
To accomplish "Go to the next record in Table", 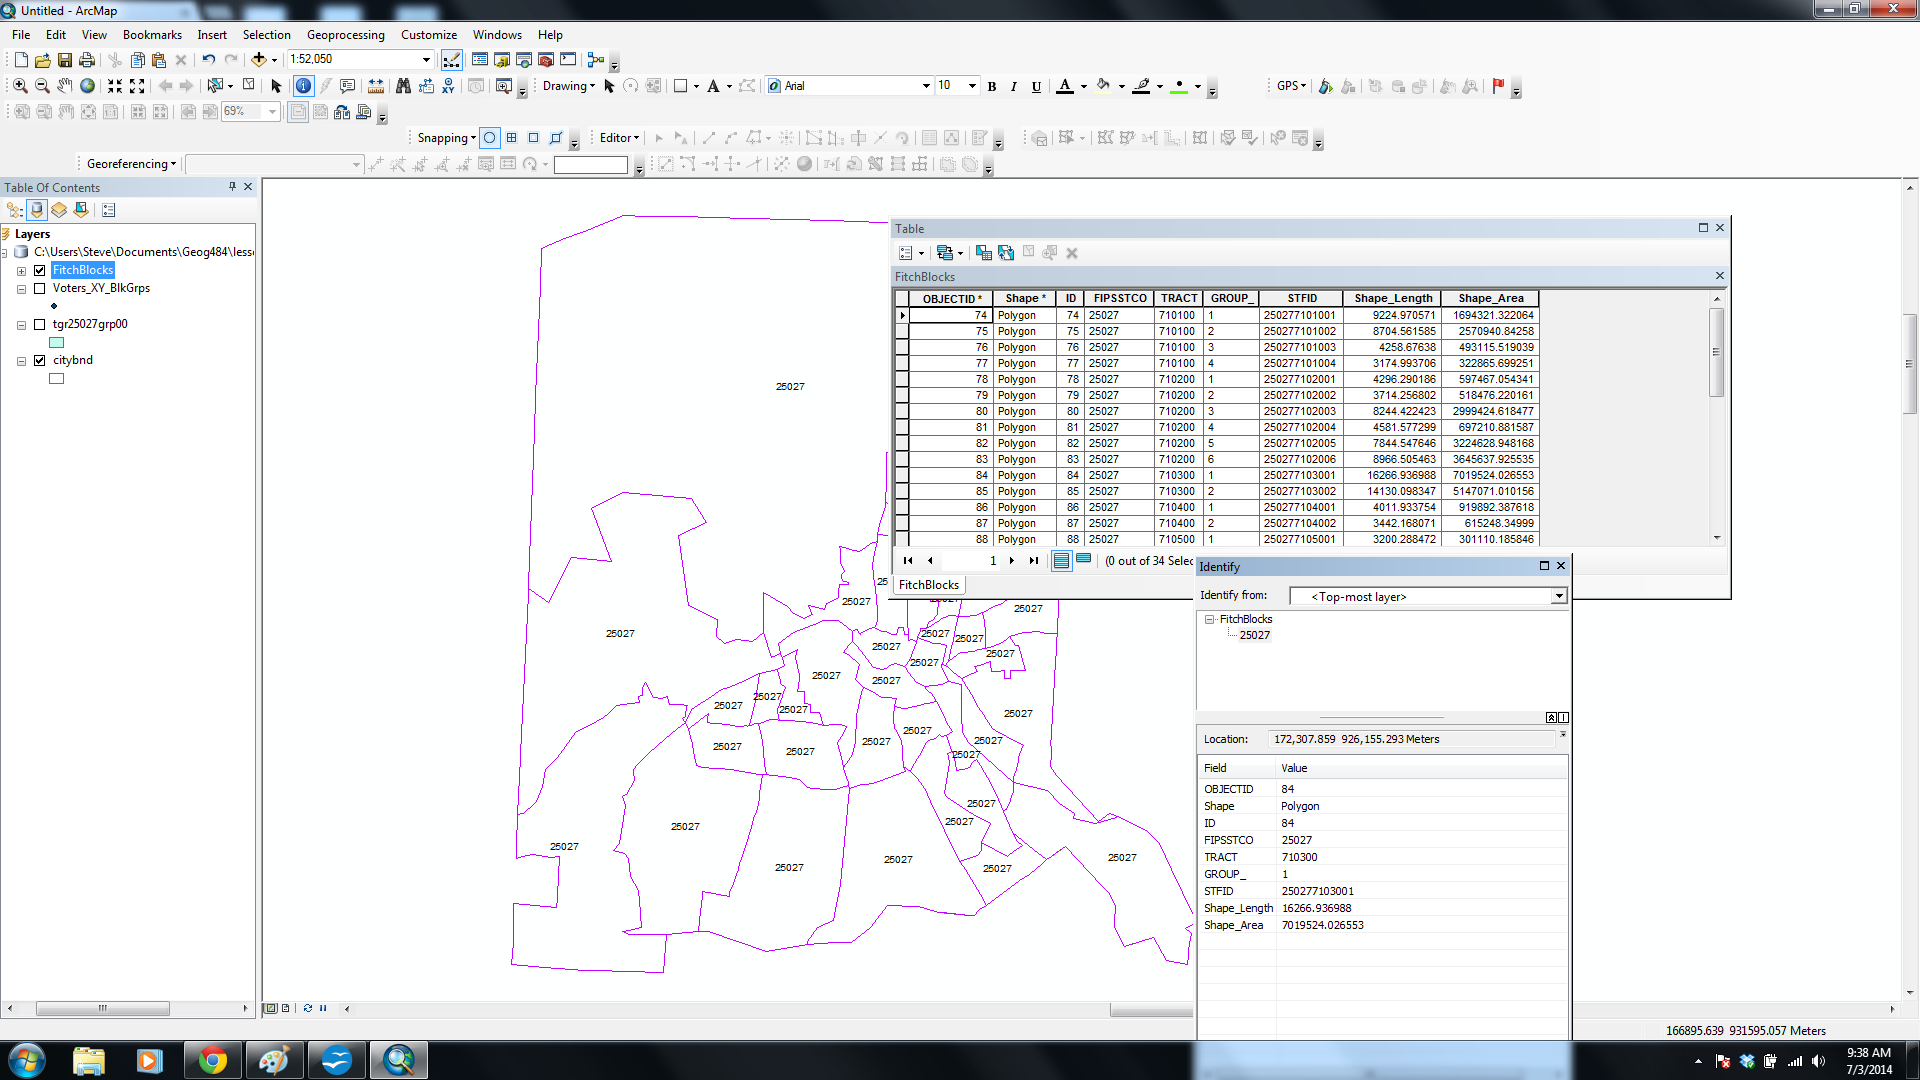I will 1012,561.
